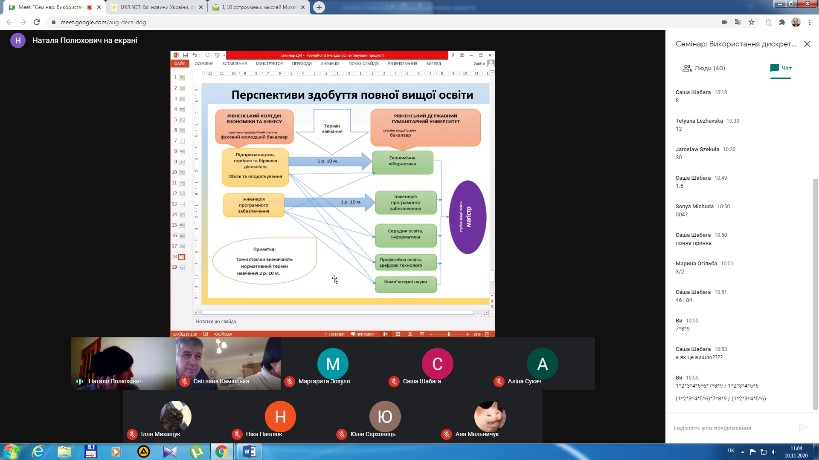Screen dimensions: 819x460
Task: Open the Windows Start button
Action: 10,451
